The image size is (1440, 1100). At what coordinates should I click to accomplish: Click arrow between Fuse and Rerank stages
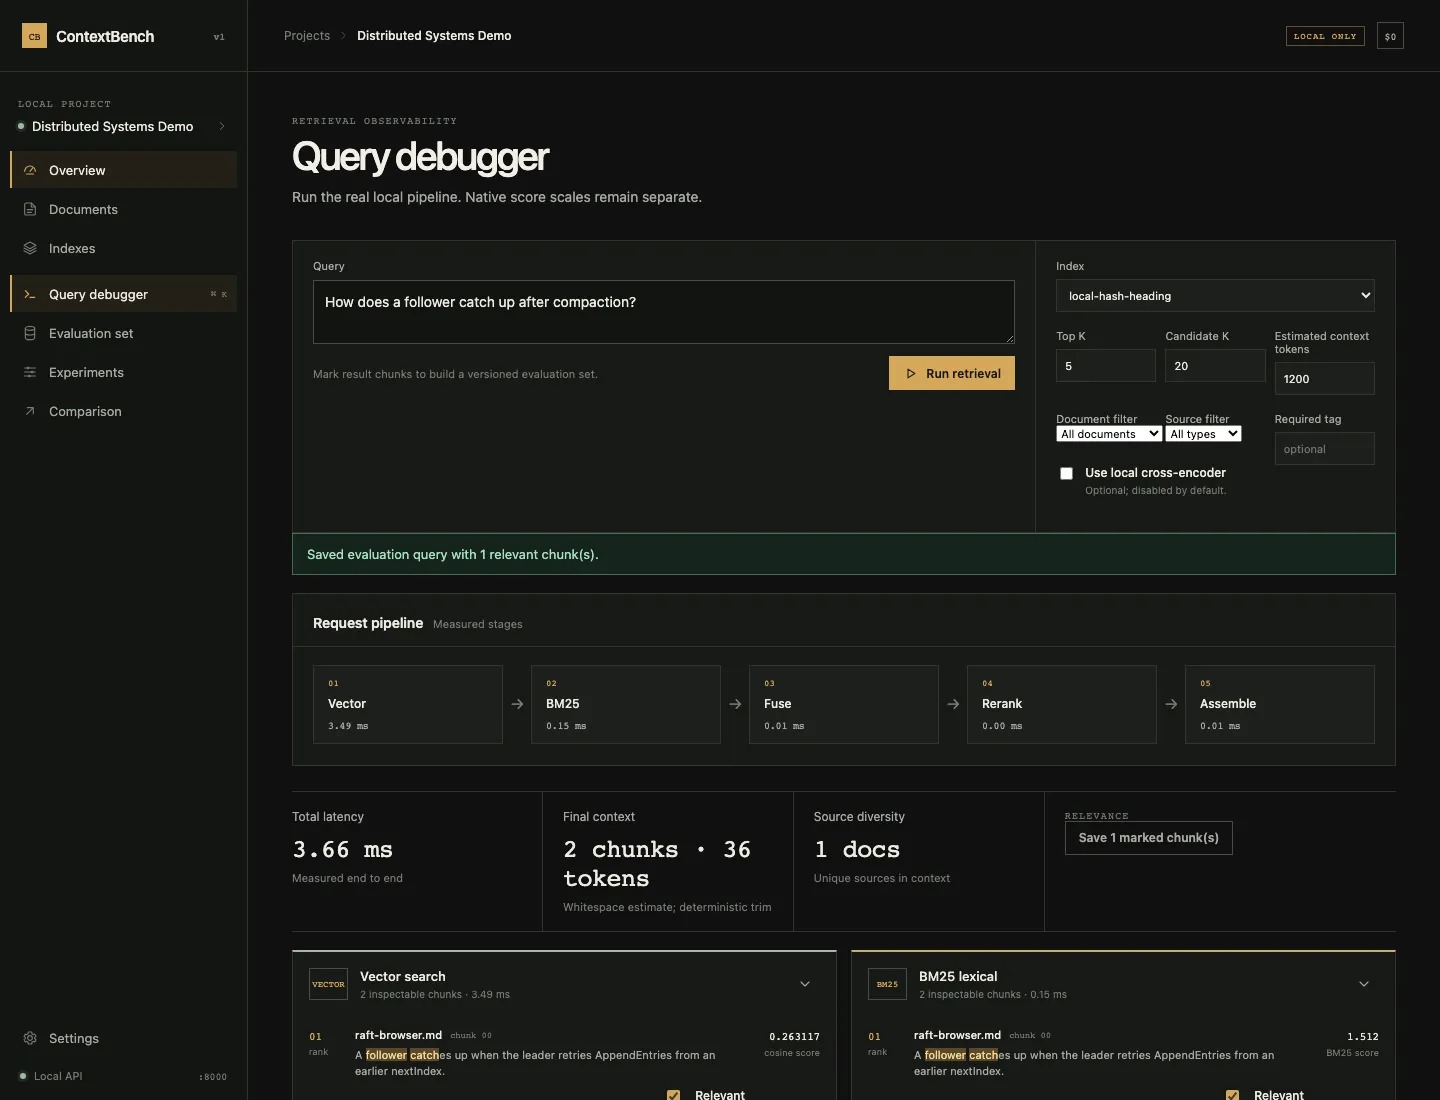[953, 704]
